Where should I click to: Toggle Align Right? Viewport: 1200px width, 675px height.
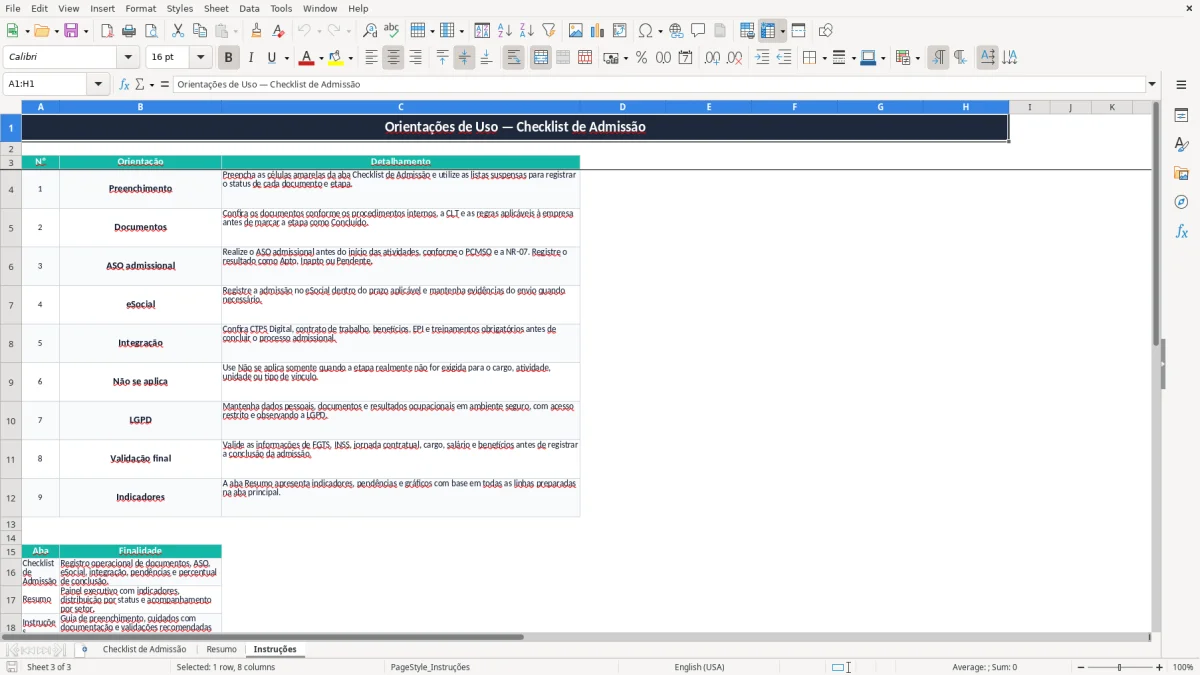pyautogui.click(x=415, y=58)
